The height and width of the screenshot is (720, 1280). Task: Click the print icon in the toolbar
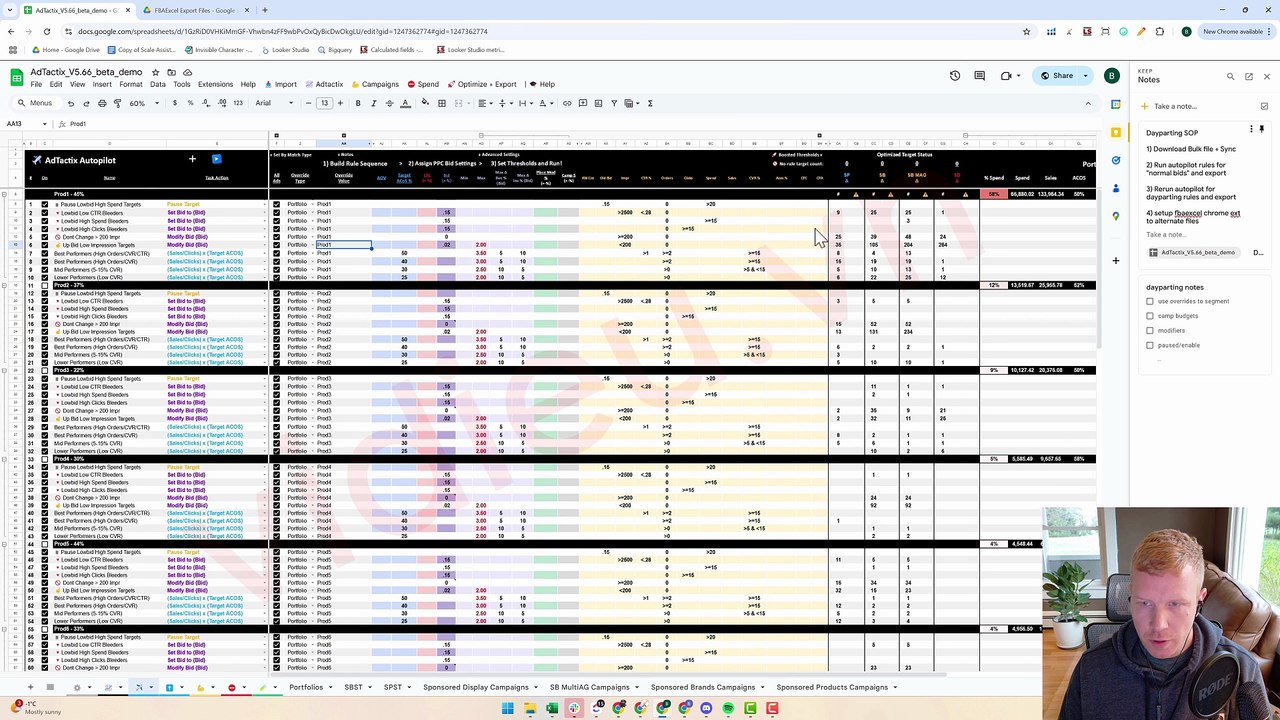102,103
